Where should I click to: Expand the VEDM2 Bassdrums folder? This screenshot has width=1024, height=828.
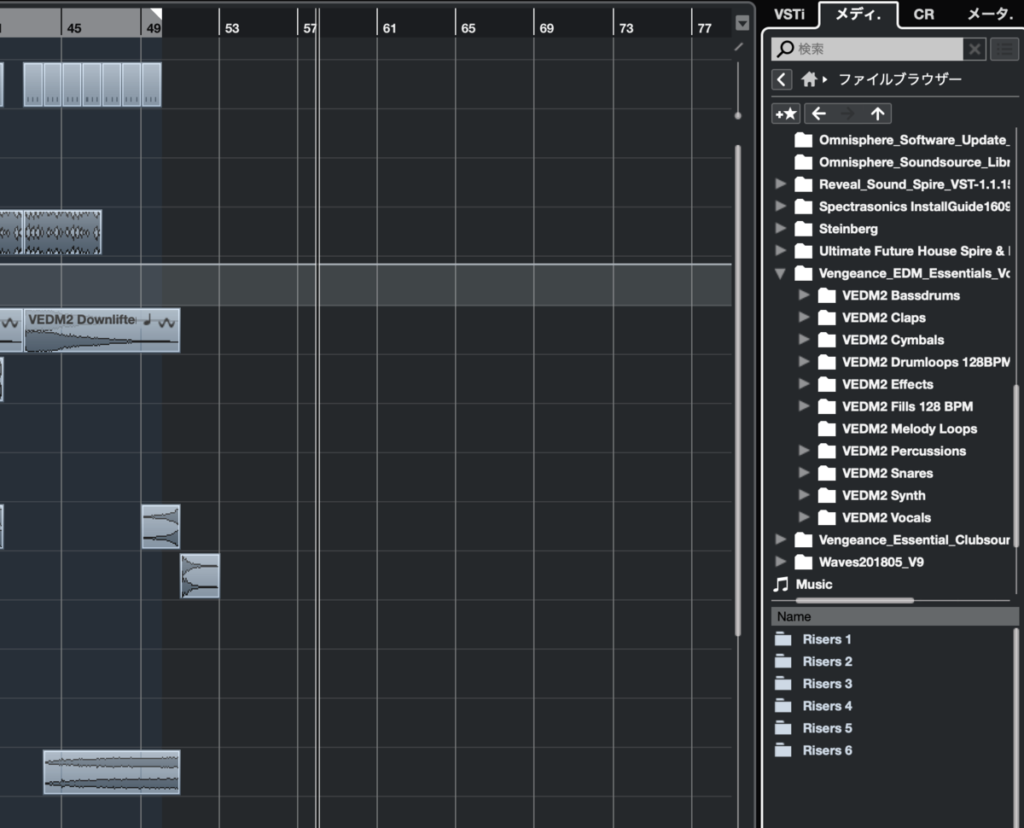[804, 295]
